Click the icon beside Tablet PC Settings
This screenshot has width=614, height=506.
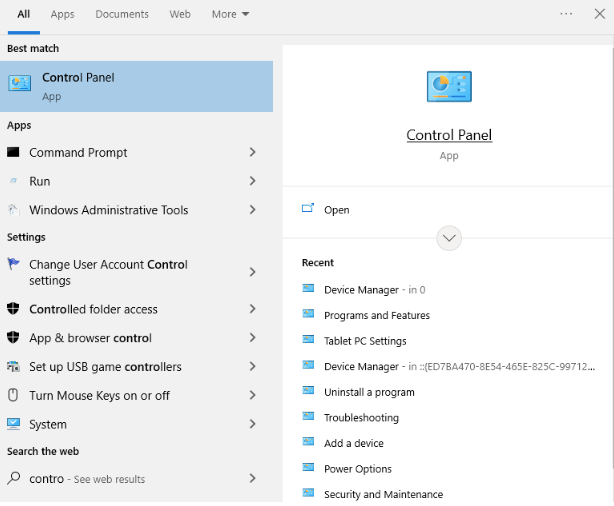[308, 340]
